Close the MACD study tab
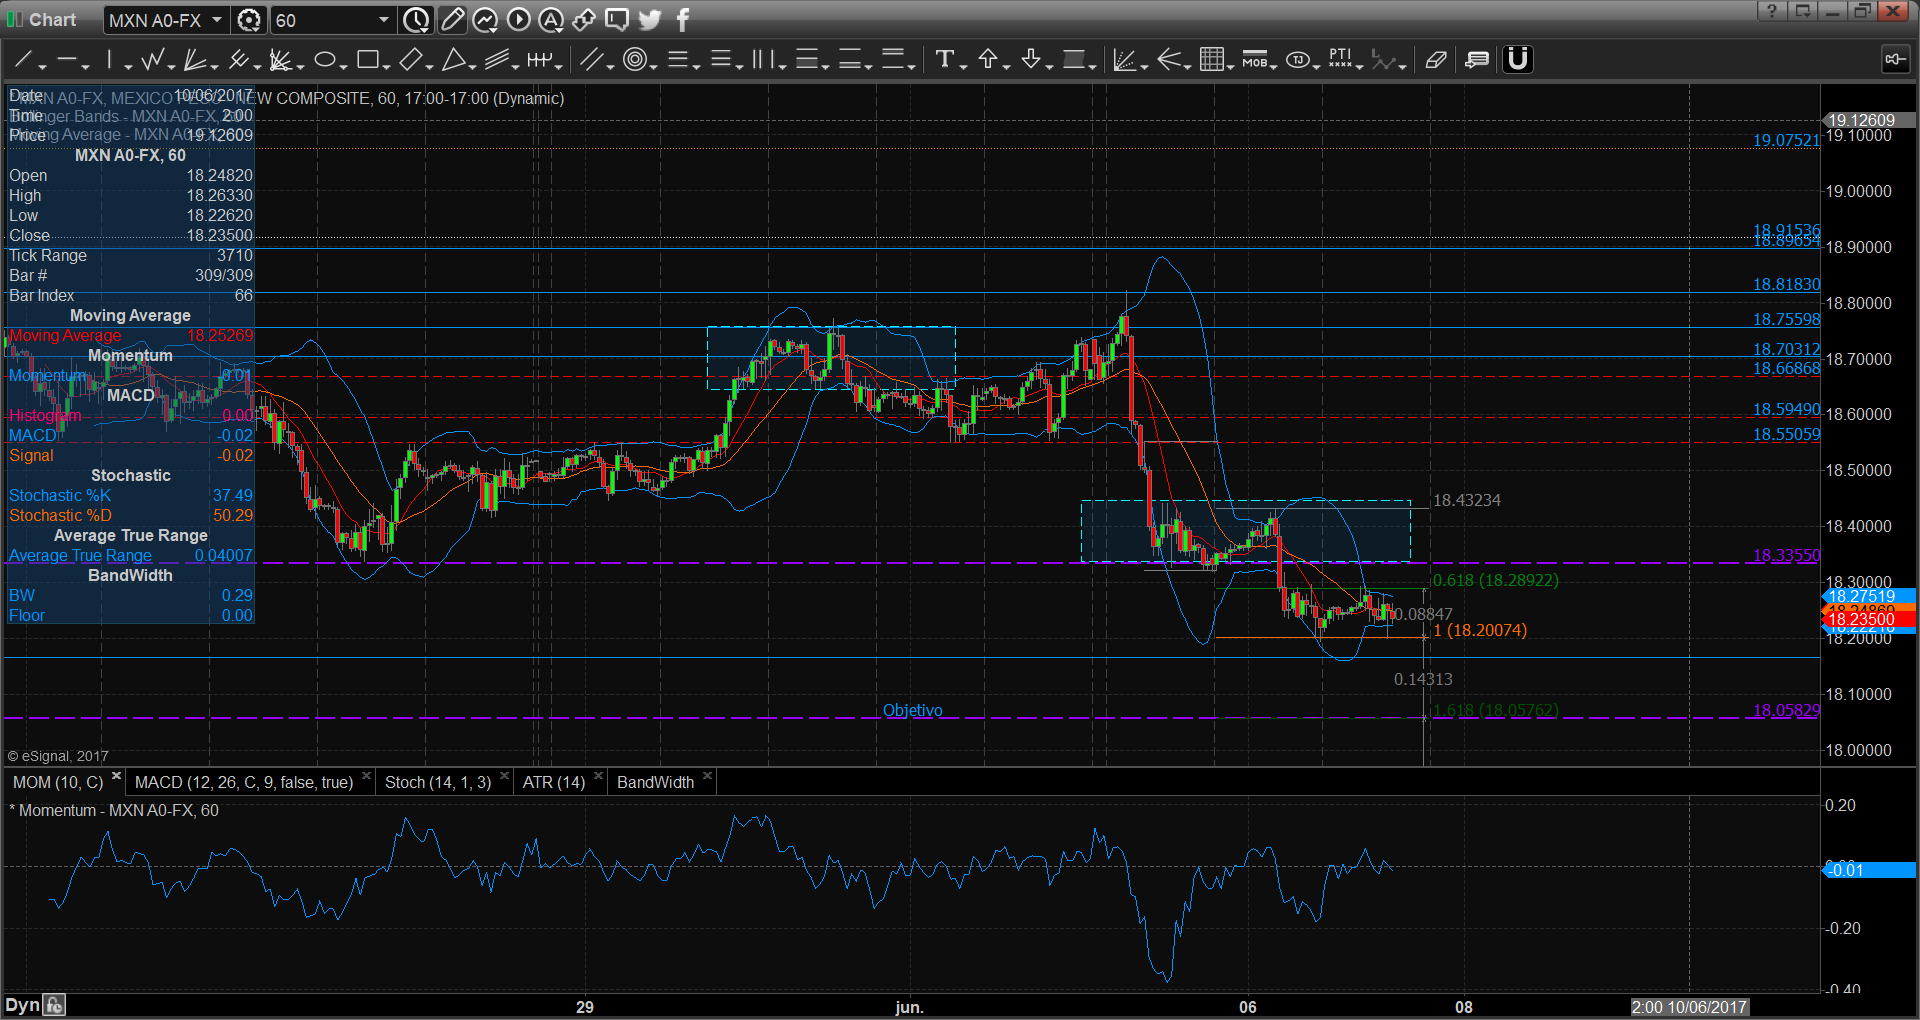This screenshot has width=1920, height=1020. [x=366, y=776]
